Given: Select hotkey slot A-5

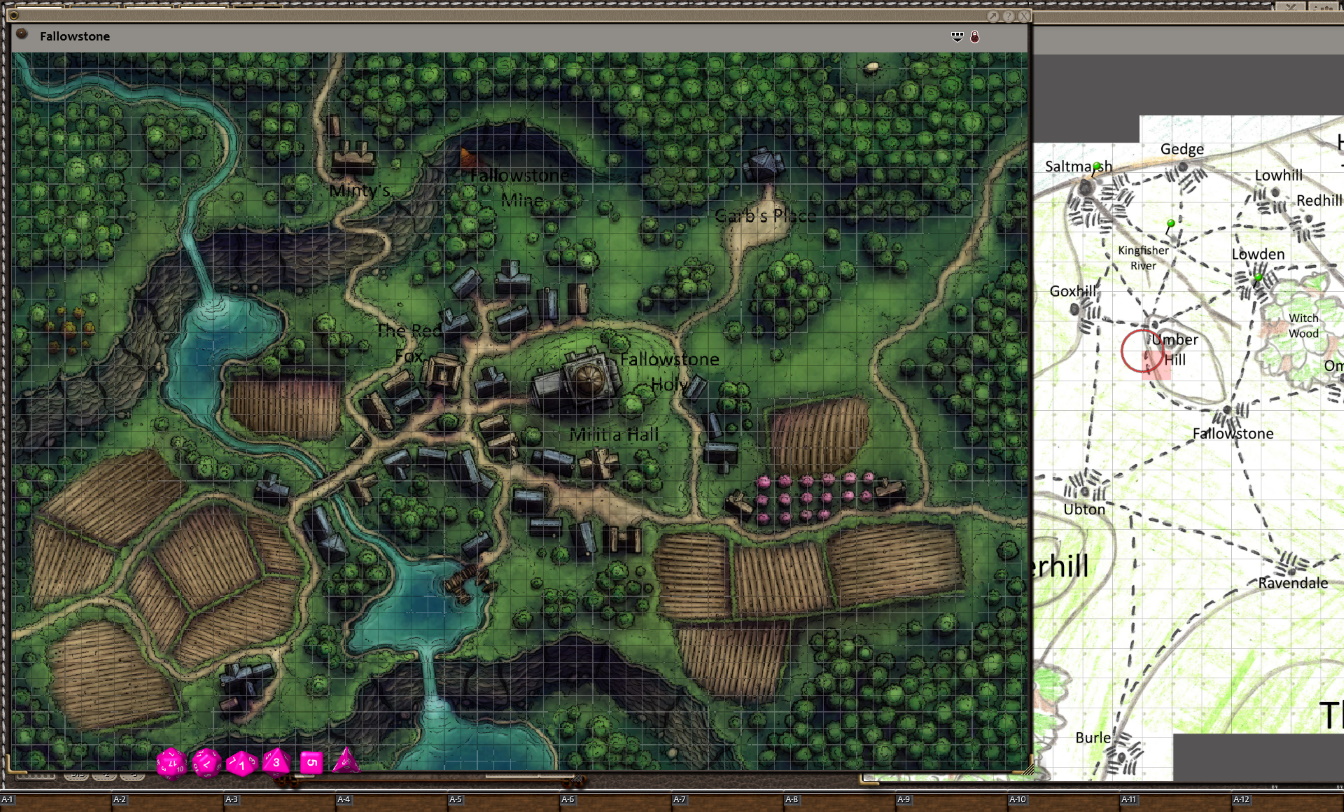Looking at the screenshot, I should [x=455, y=800].
